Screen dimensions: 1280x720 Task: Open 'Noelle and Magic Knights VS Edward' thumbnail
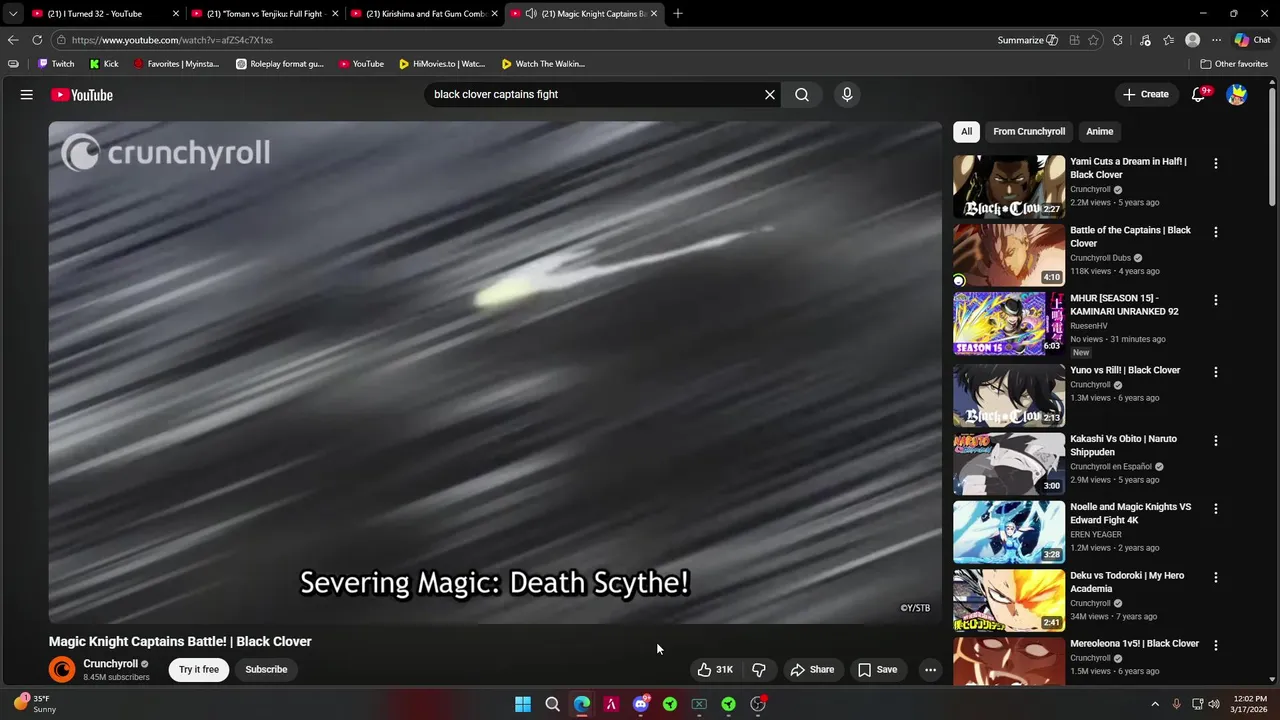[1009, 532]
